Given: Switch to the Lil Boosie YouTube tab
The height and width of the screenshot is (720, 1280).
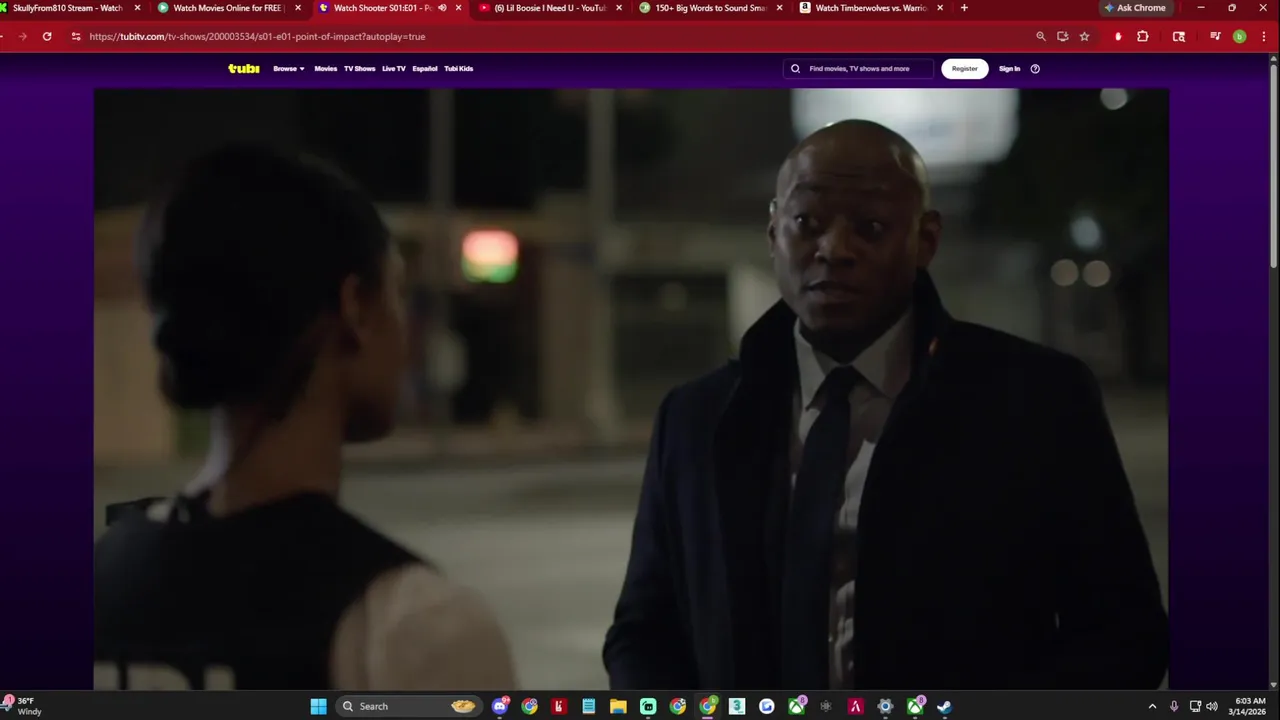Looking at the screenshot, I should click(x=548, y=8).
